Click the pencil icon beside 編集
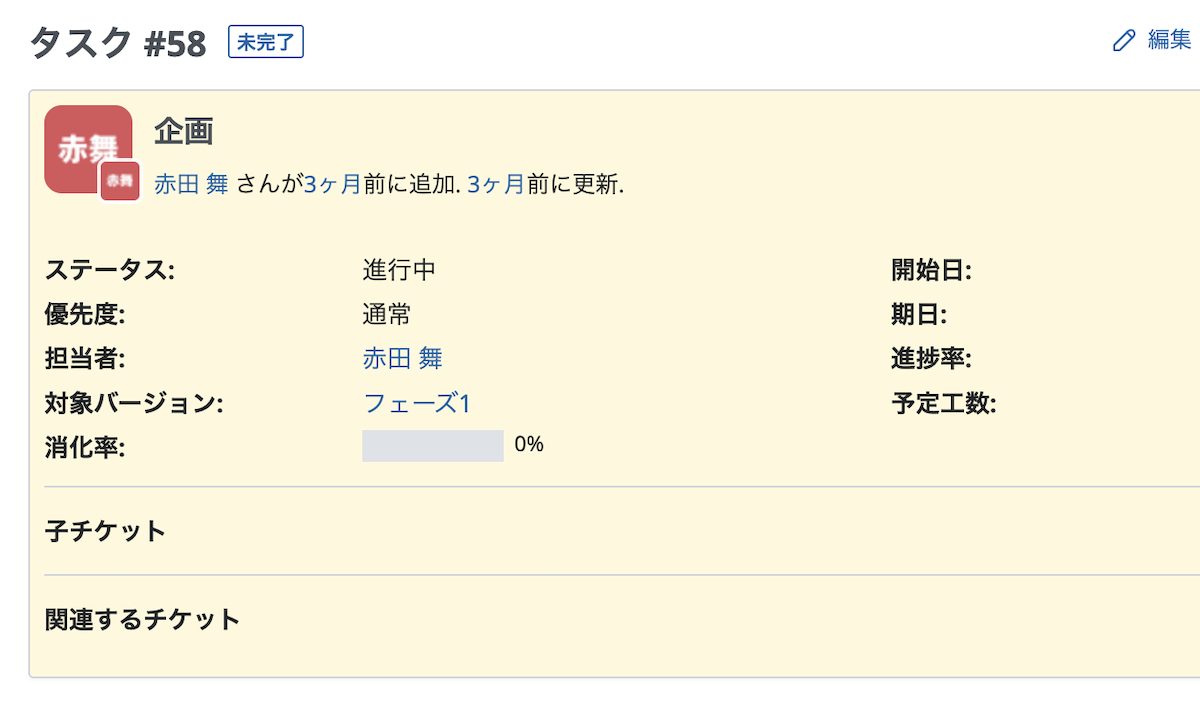The height and width of the screenshot is (703, 1200). [1124, 41]
